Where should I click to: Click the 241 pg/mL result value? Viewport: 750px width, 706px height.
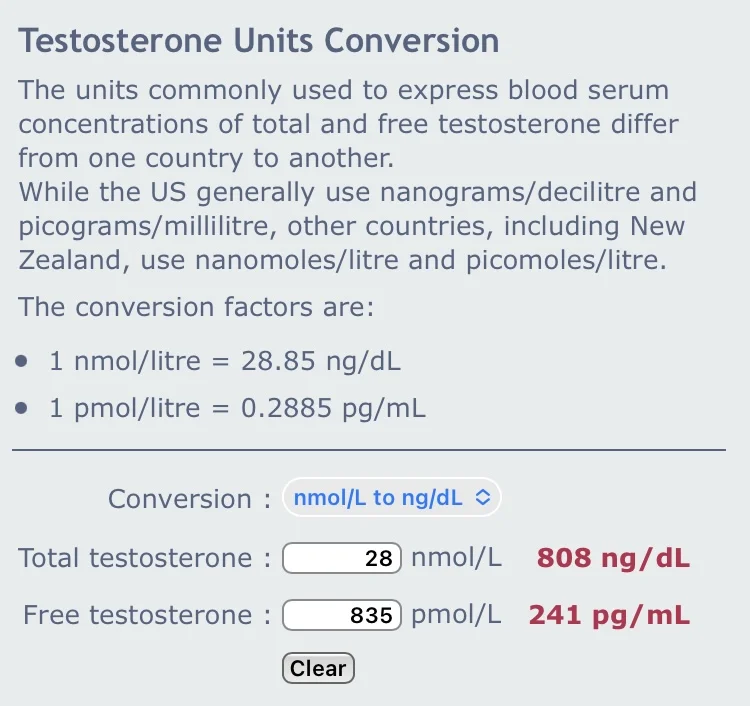pos(609,615)
